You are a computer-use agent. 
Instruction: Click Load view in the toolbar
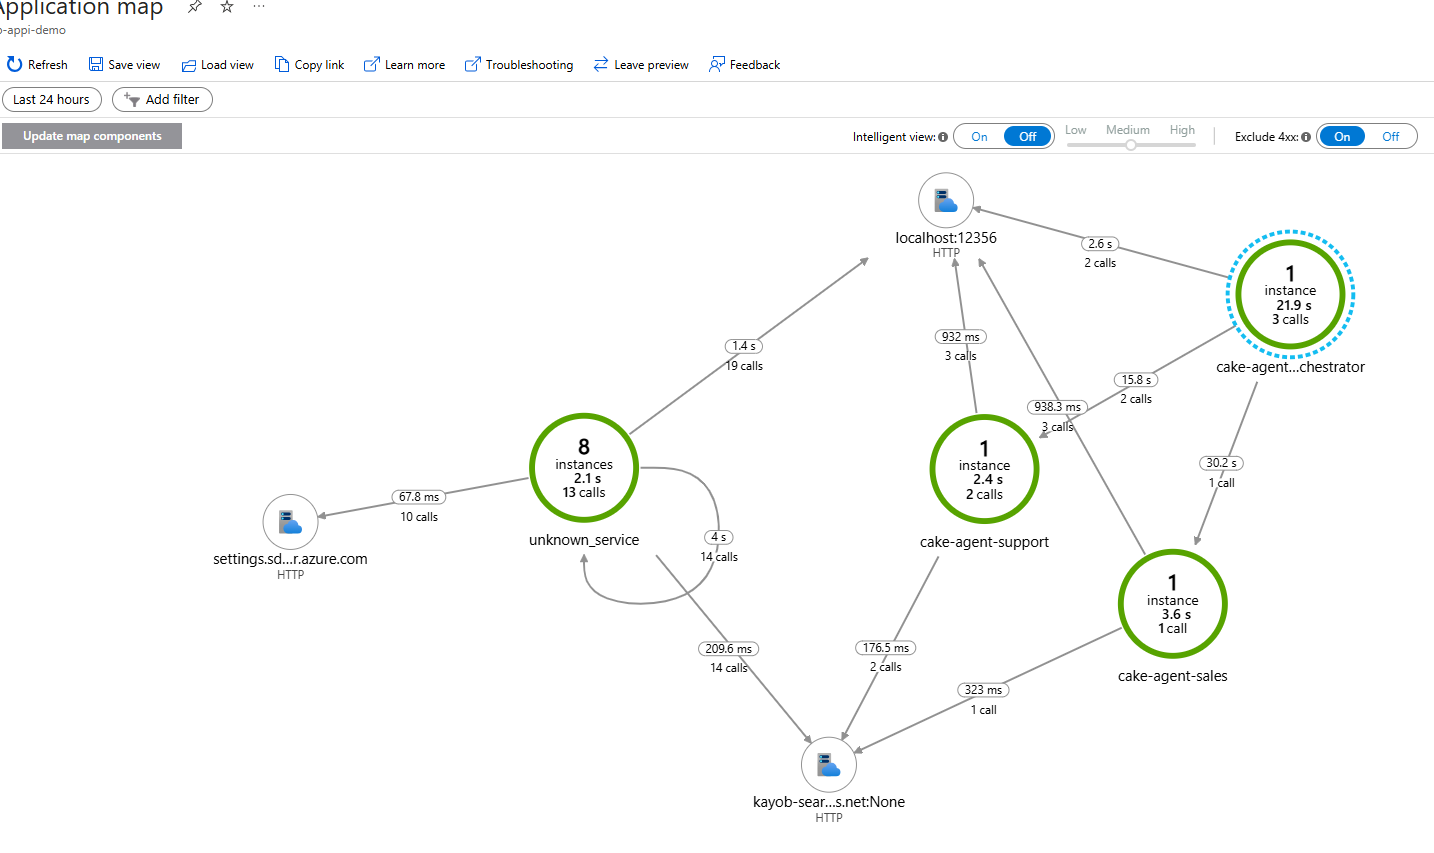tap(217, 65)
